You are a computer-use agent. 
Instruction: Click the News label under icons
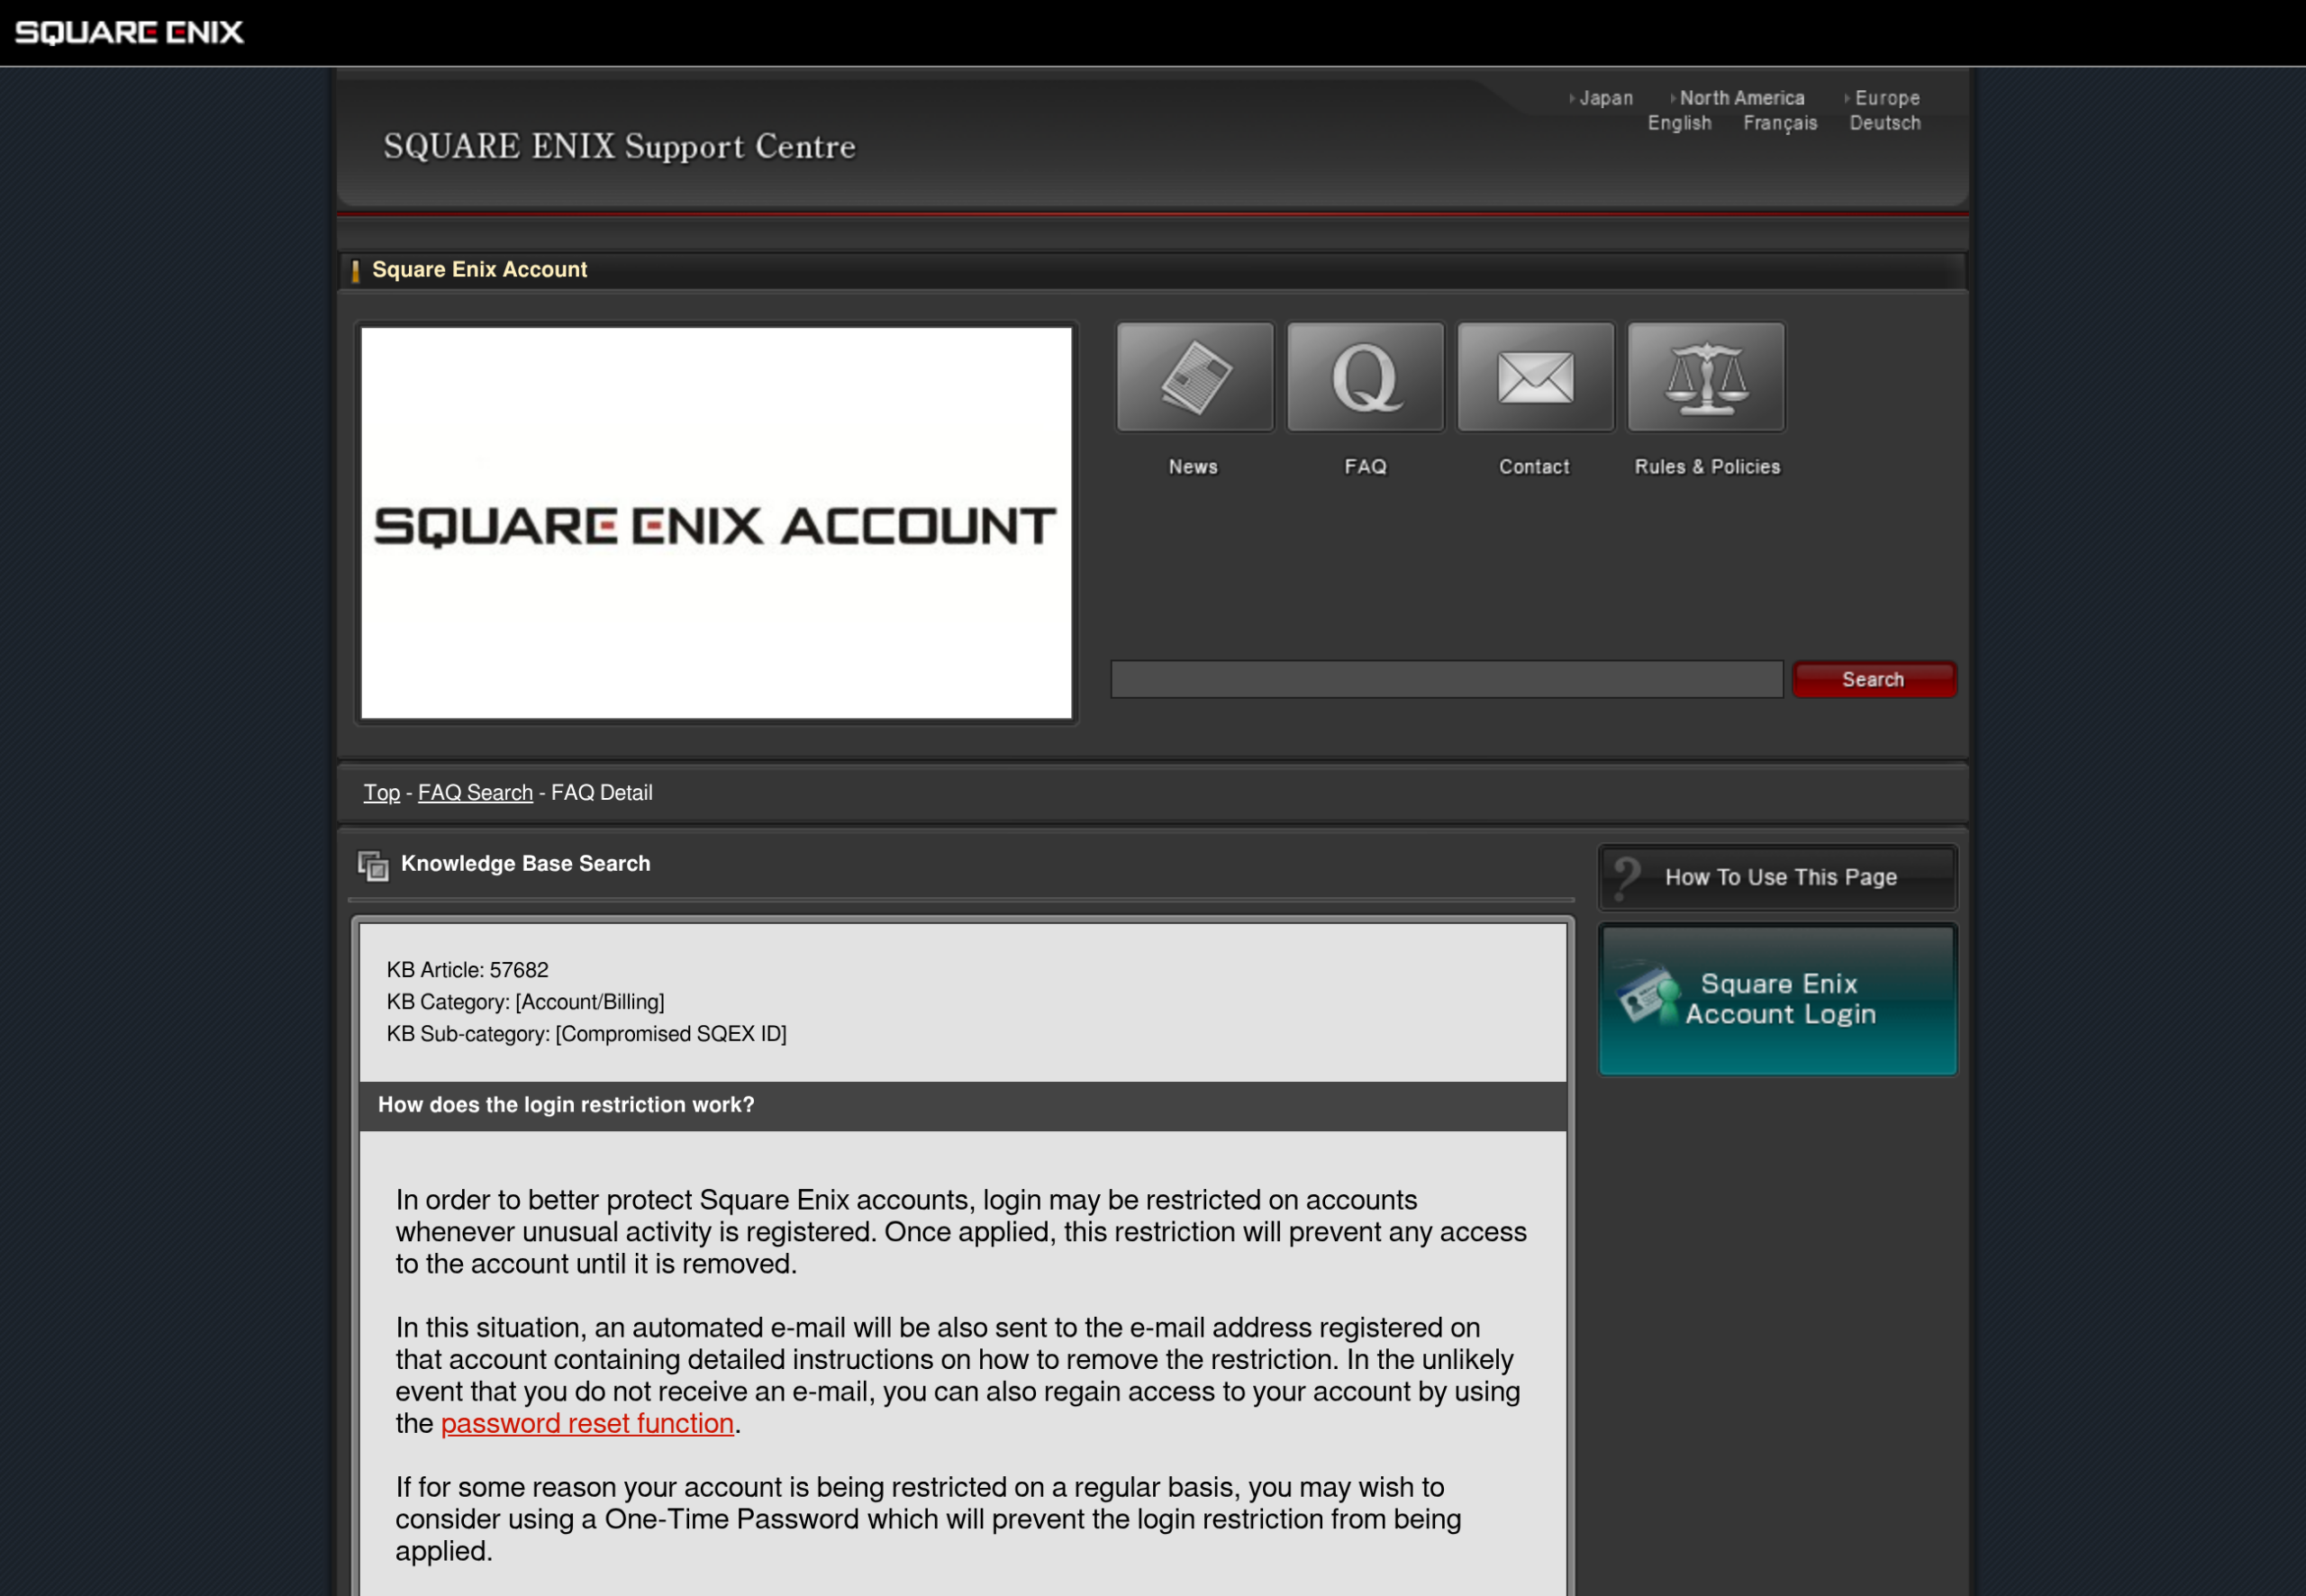[1193, 467]
